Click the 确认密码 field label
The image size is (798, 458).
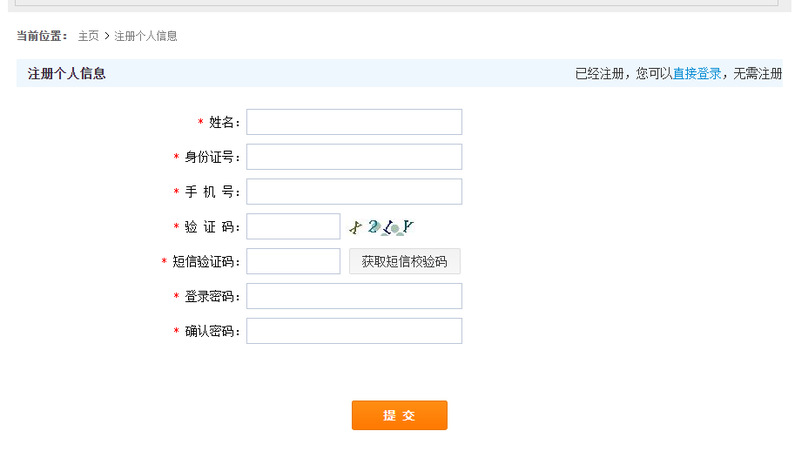coord(211,332)
